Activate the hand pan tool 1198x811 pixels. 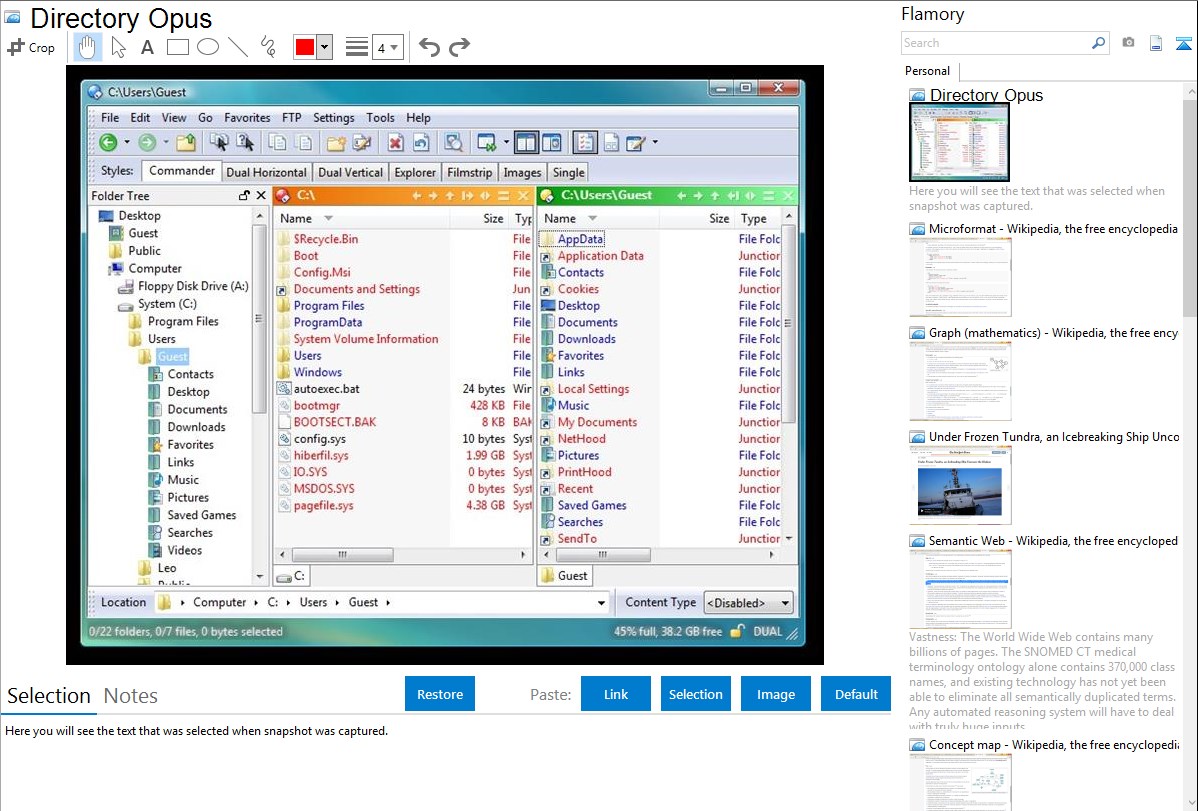click(x=87, y=47)
